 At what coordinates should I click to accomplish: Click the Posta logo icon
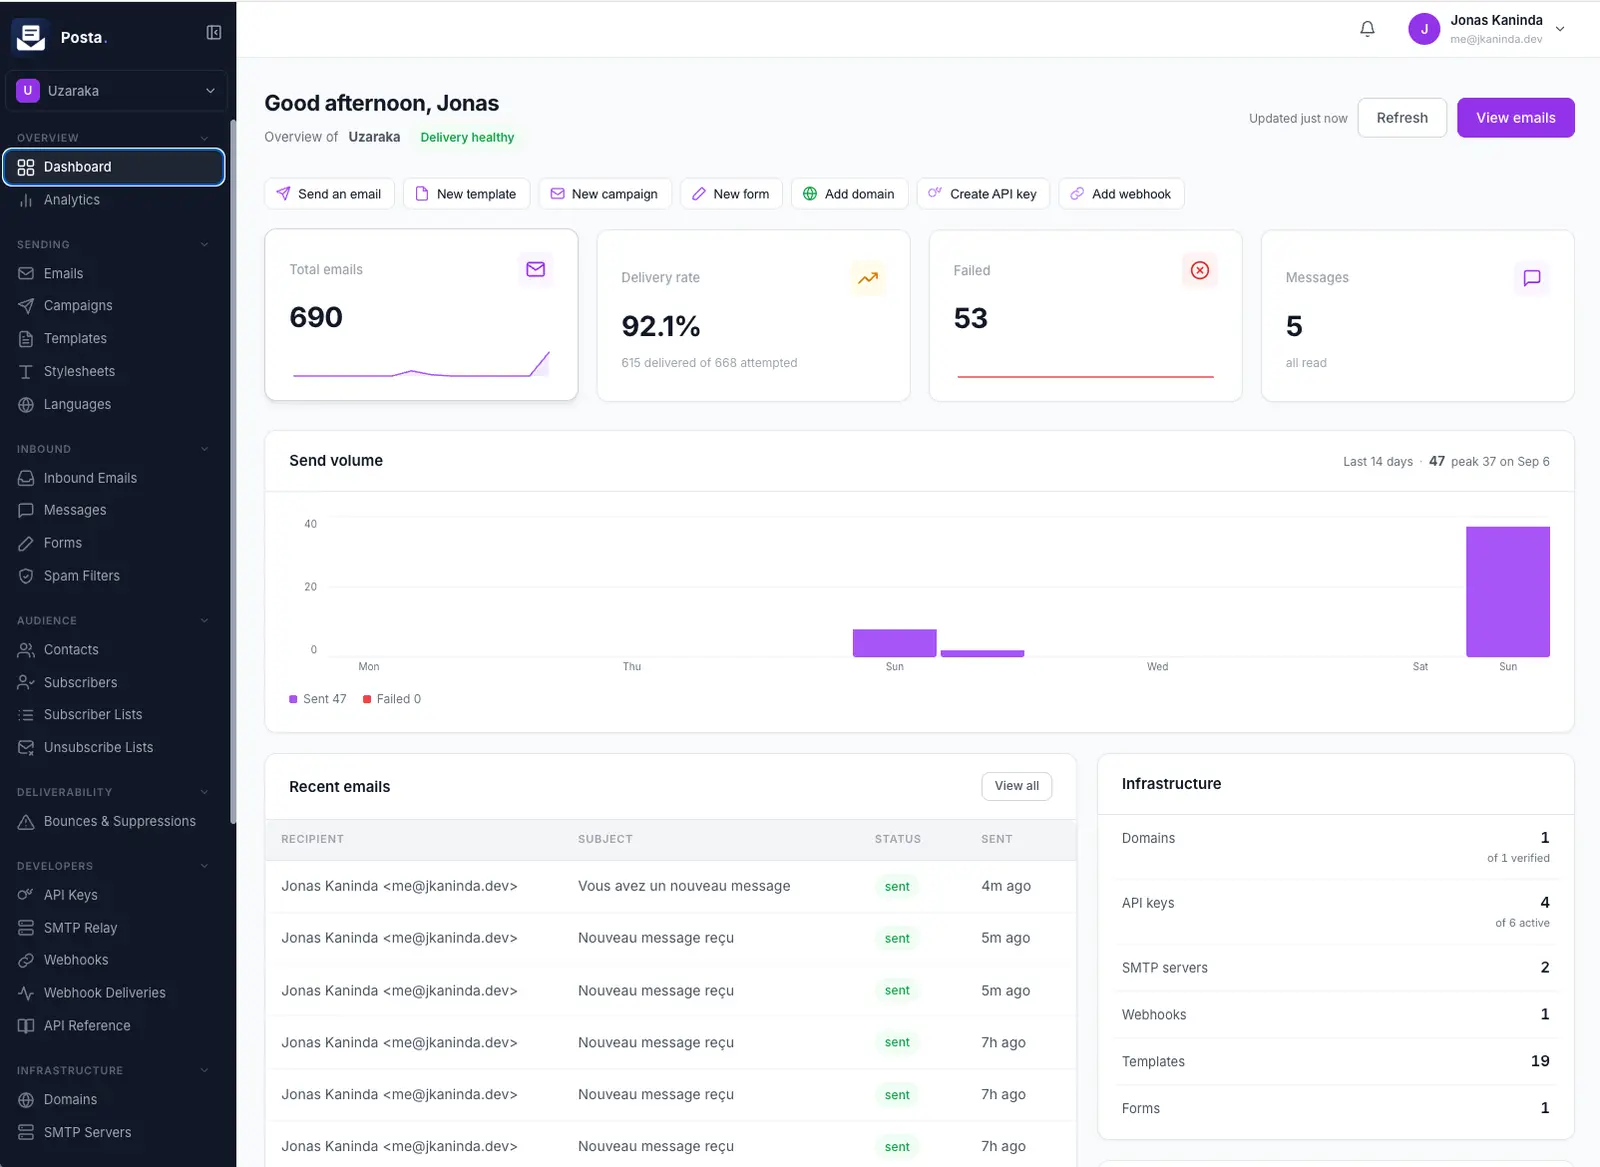tap(31, 36)
